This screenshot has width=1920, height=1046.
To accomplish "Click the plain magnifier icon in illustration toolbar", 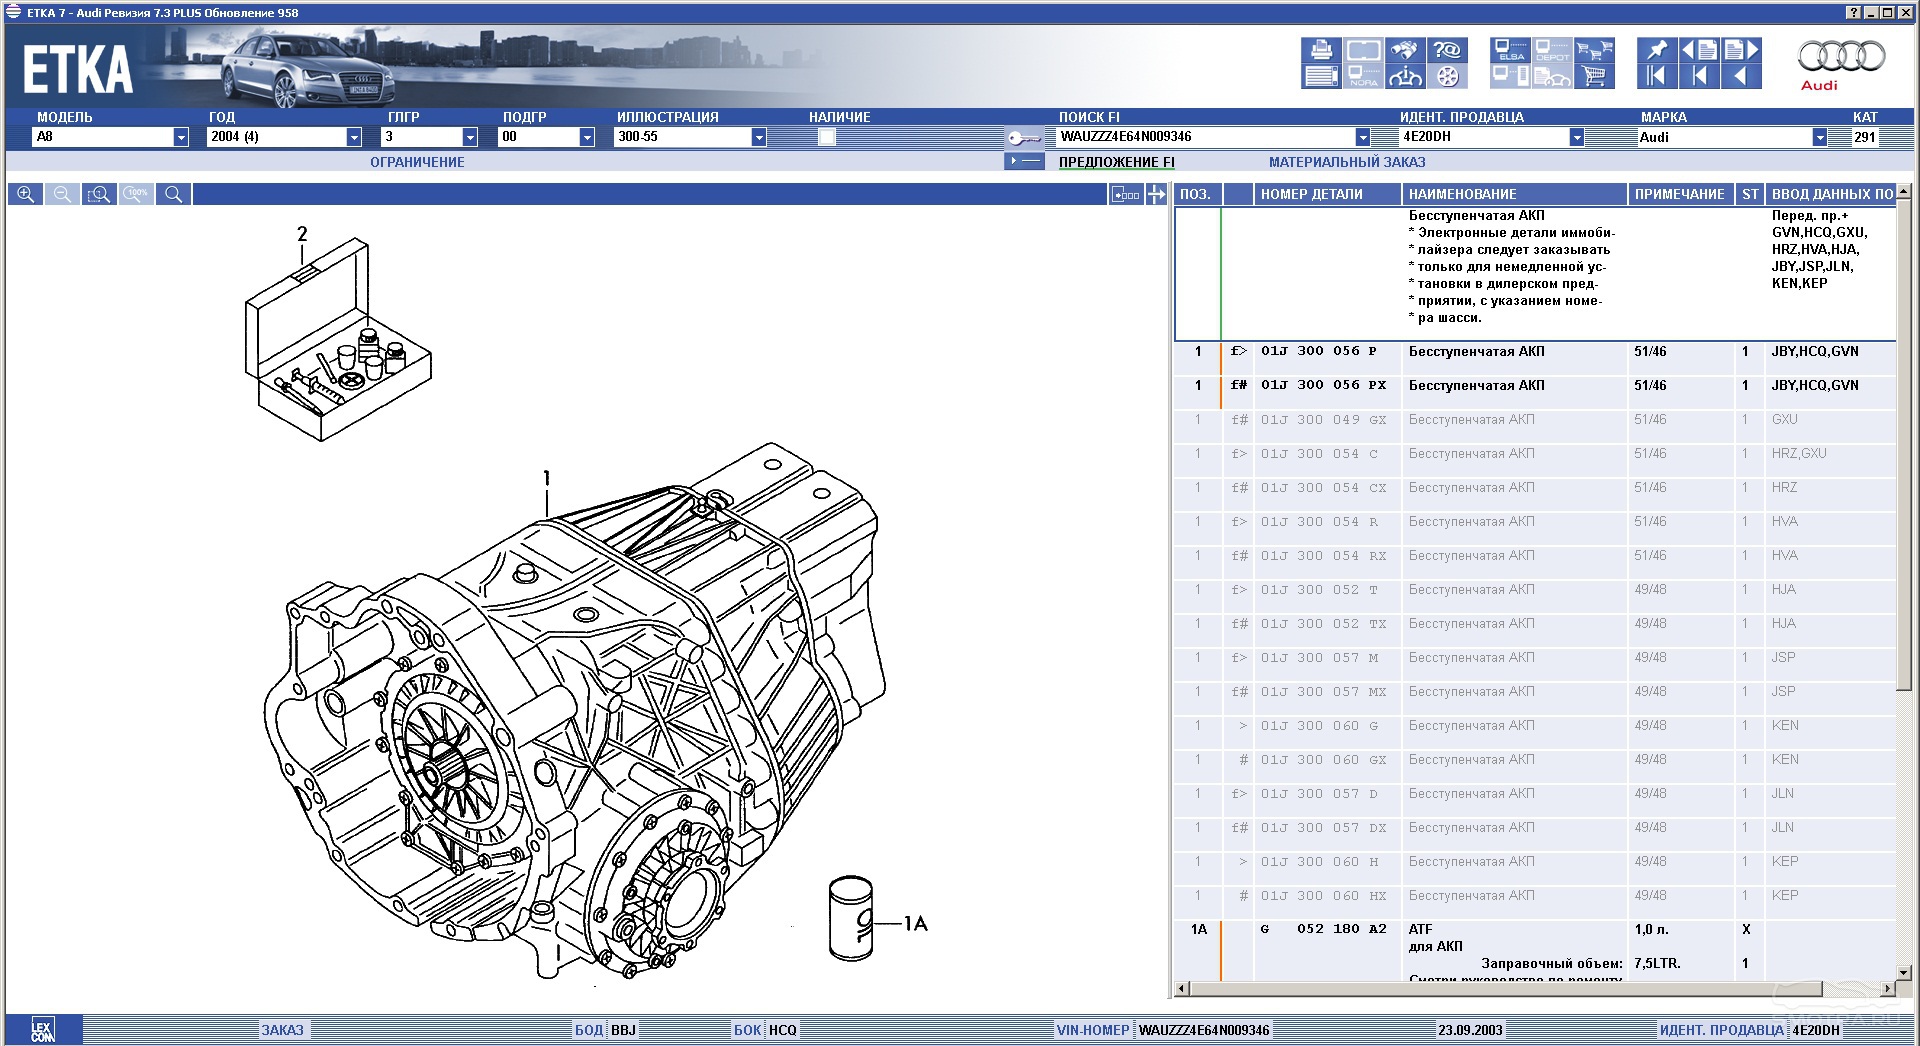I will [173, 194].
